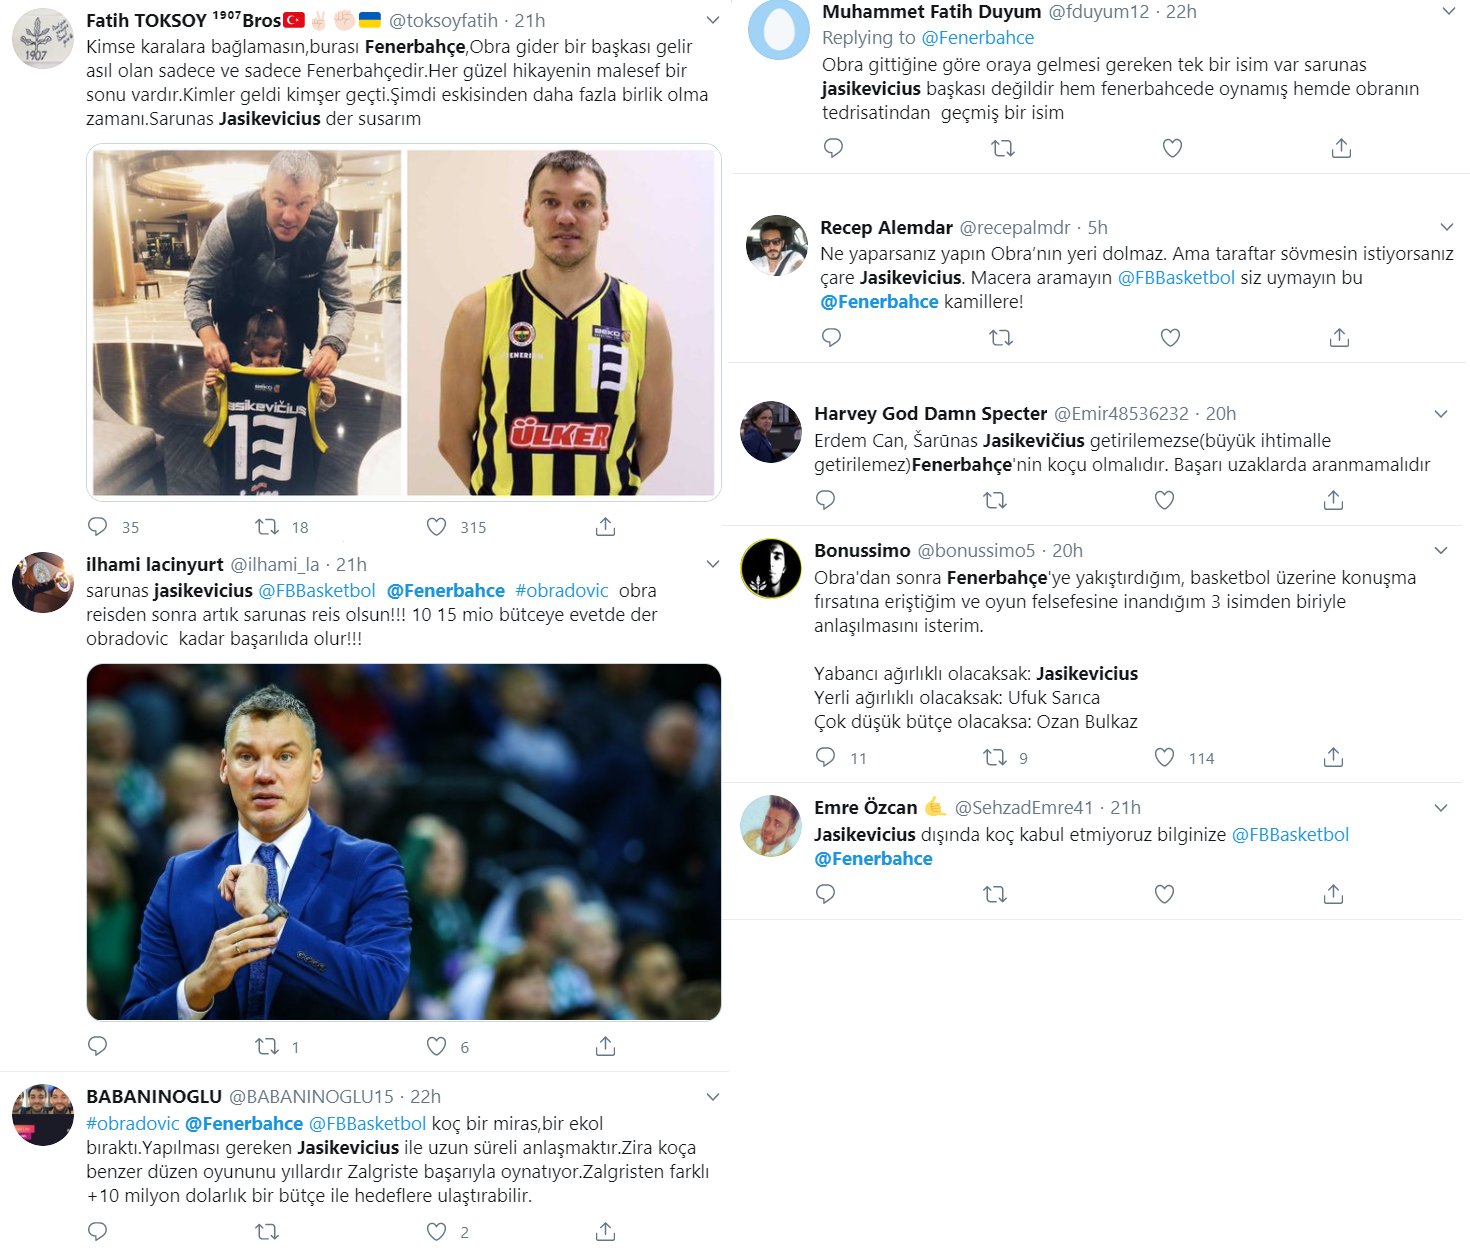Reply to ilhami lacinyurt's tweet
Screen dimensions: 1470x1252
pyautogui.click(x=98, y=1046)
